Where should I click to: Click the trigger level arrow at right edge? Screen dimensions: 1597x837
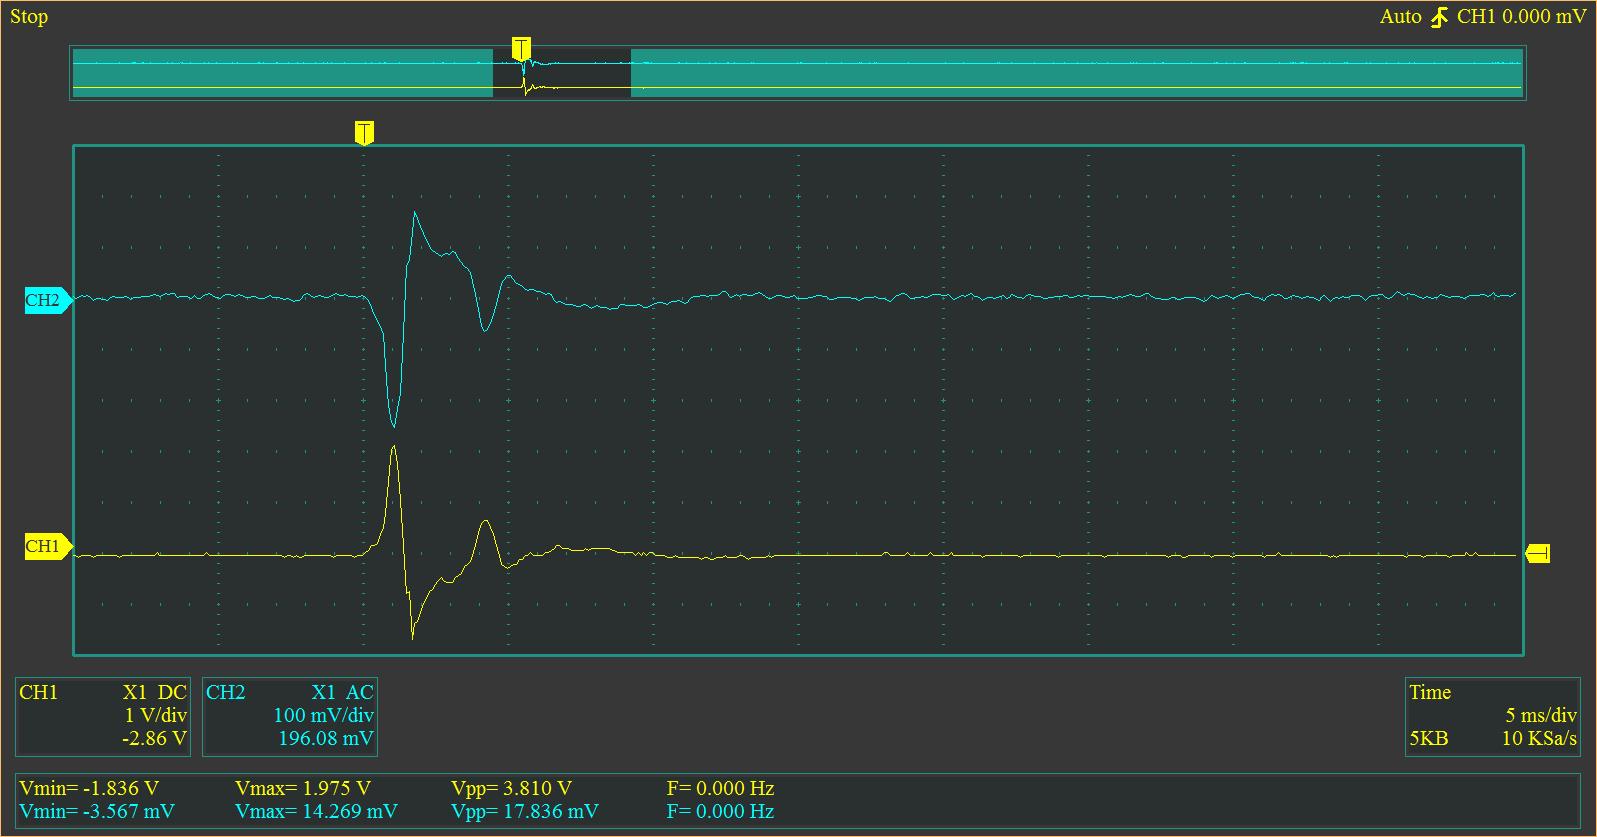click(1537, 553)
